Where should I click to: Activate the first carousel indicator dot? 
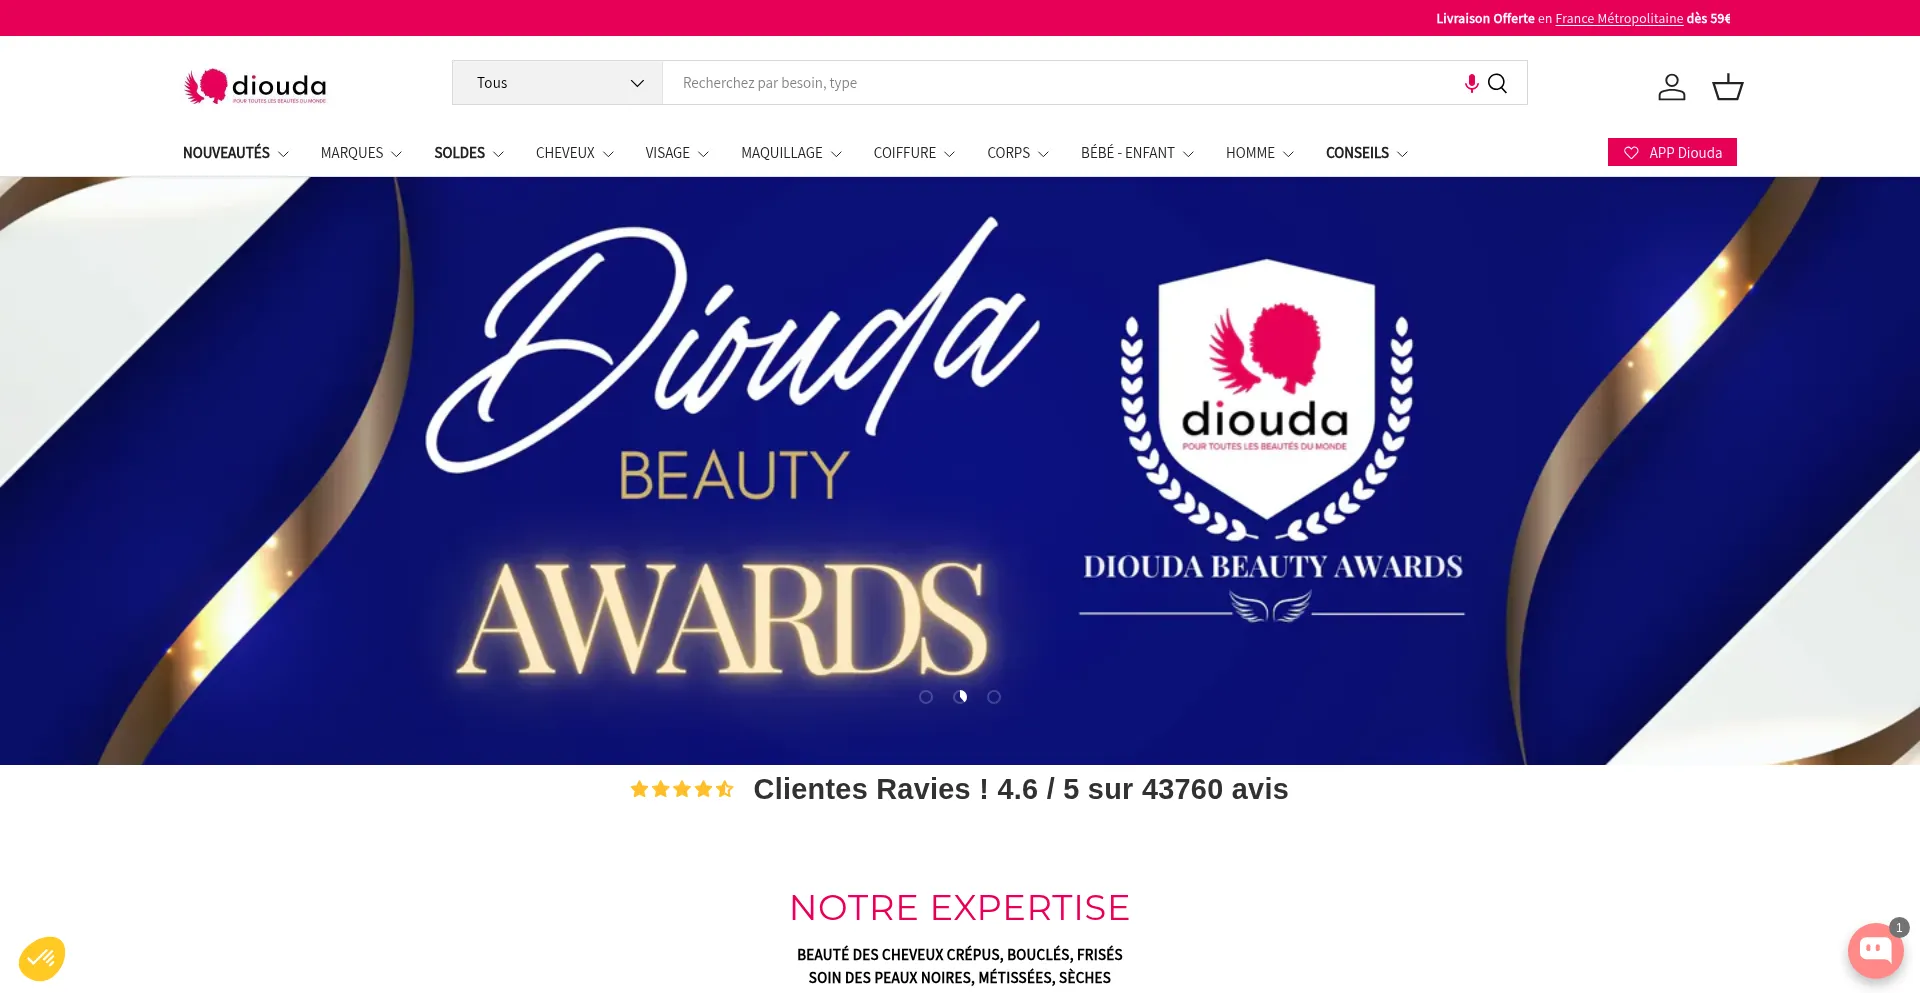[x=926, y=697]
